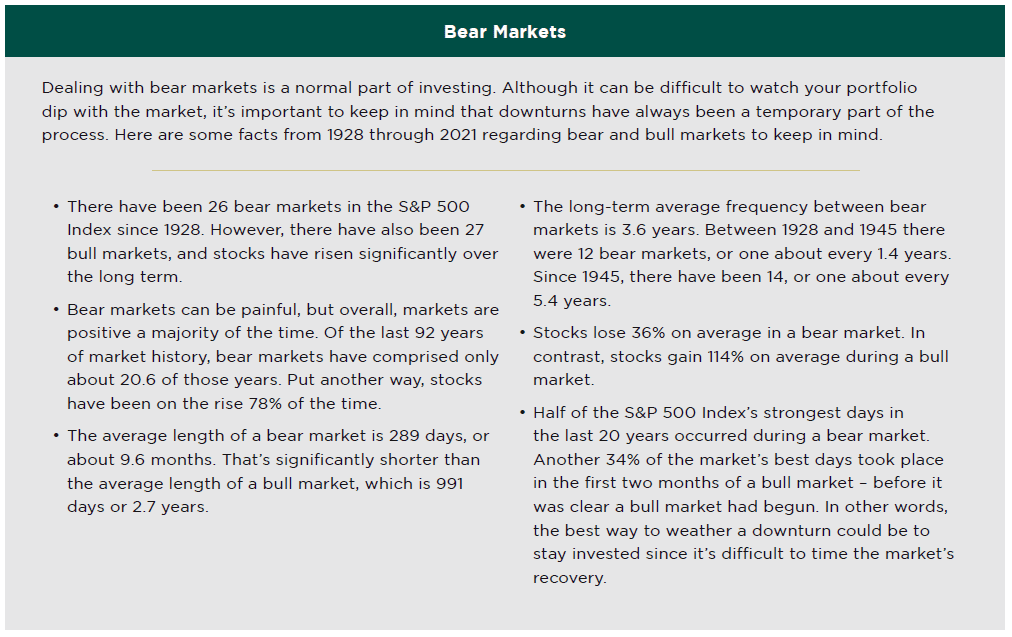Screen dimensions: 1012x637
Task: Click the paragraph about long-term average frequency
Action: [x=740, y=253]
